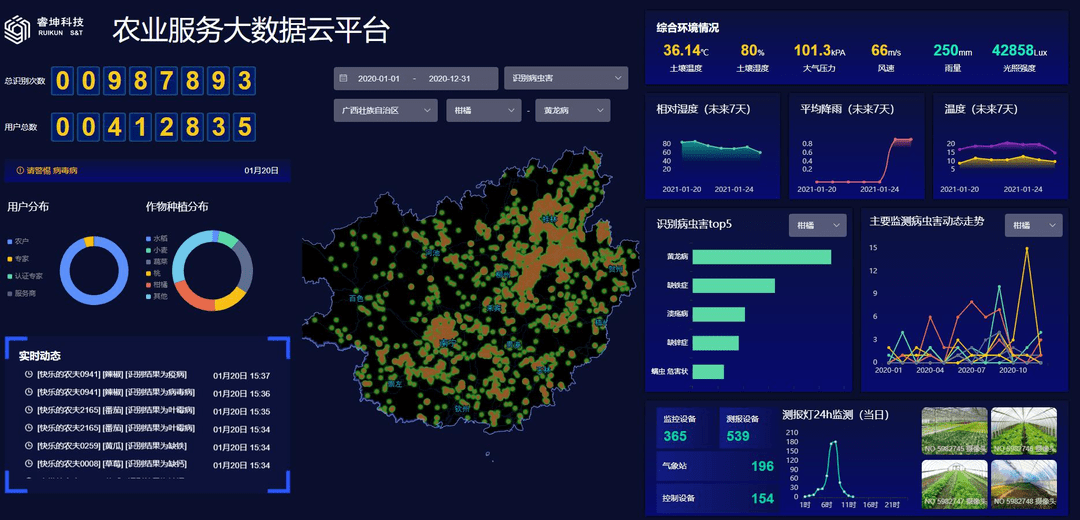
Task: Click the 农业服务大数据云平台 page title
Action: click(x=251, y=31)
